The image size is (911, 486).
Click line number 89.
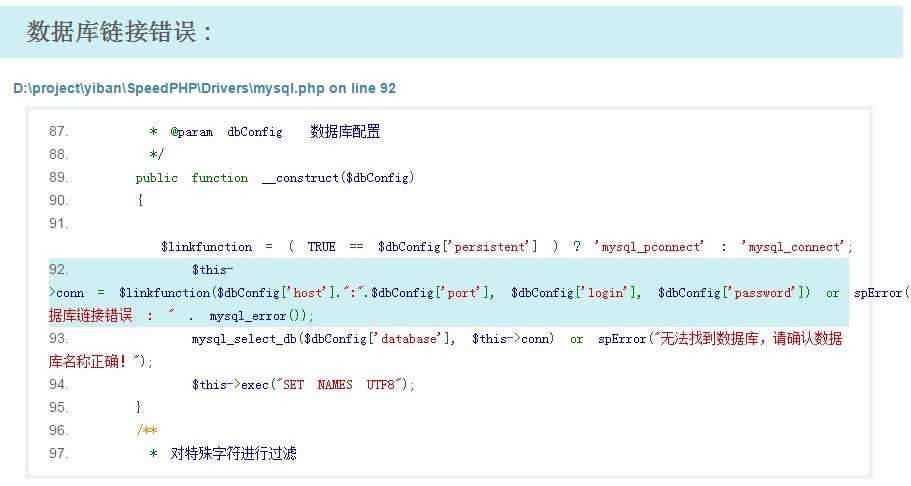coord(58,177)
